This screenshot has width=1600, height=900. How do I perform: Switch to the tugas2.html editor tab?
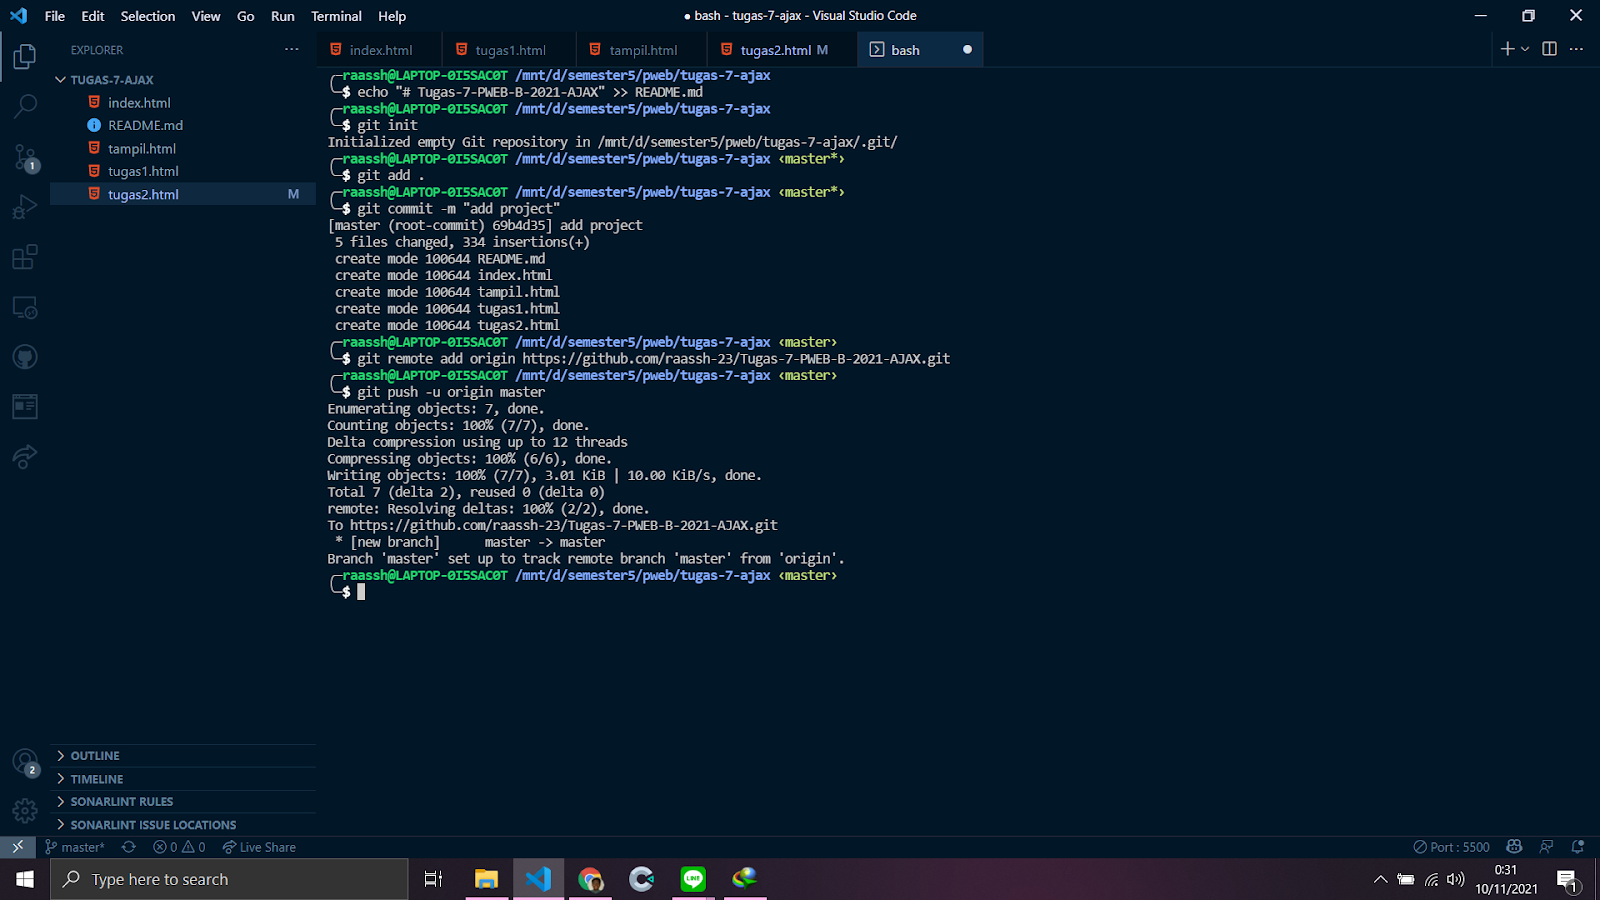pyautogui.click(x=783, y=50)
